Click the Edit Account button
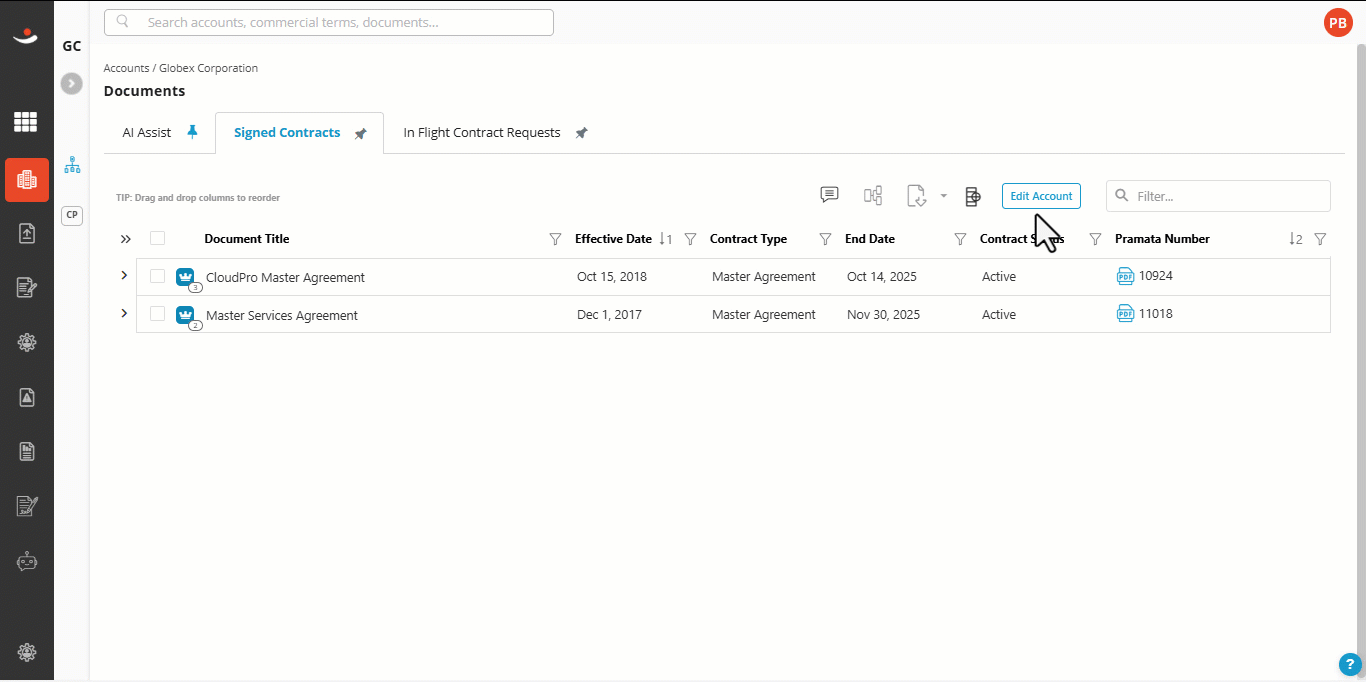Screen dimensions: 1366x682 coord(1041,196)
